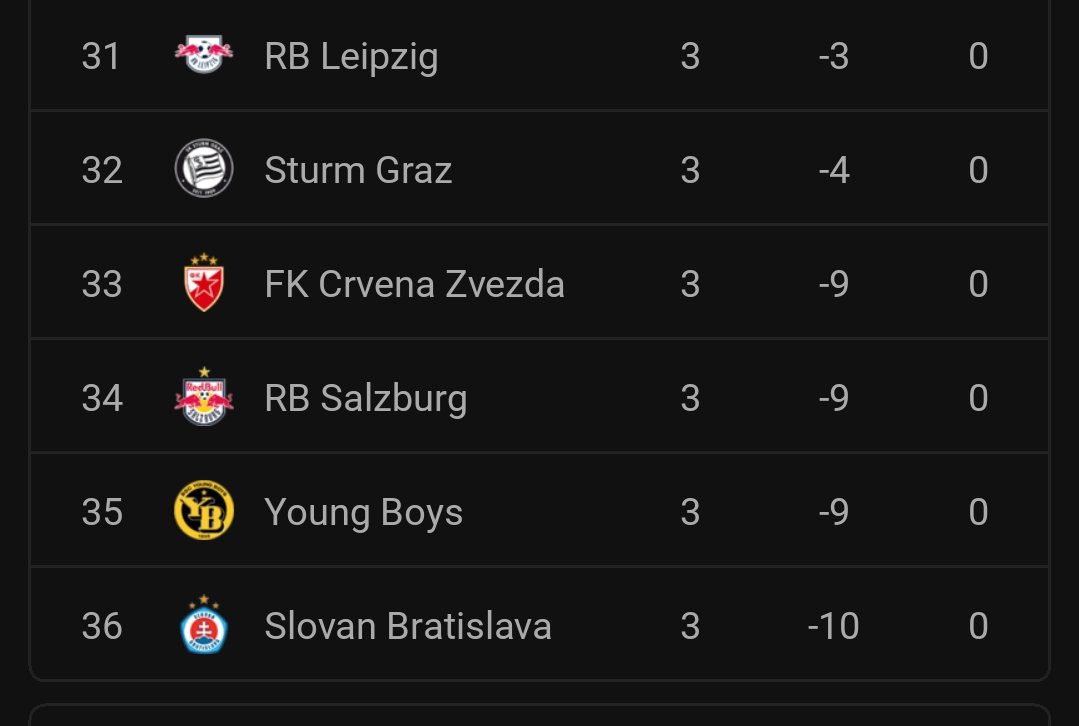1079x726 pixels.
Task: Select the Slovan Bratislava team name
Action: point(408,626)
